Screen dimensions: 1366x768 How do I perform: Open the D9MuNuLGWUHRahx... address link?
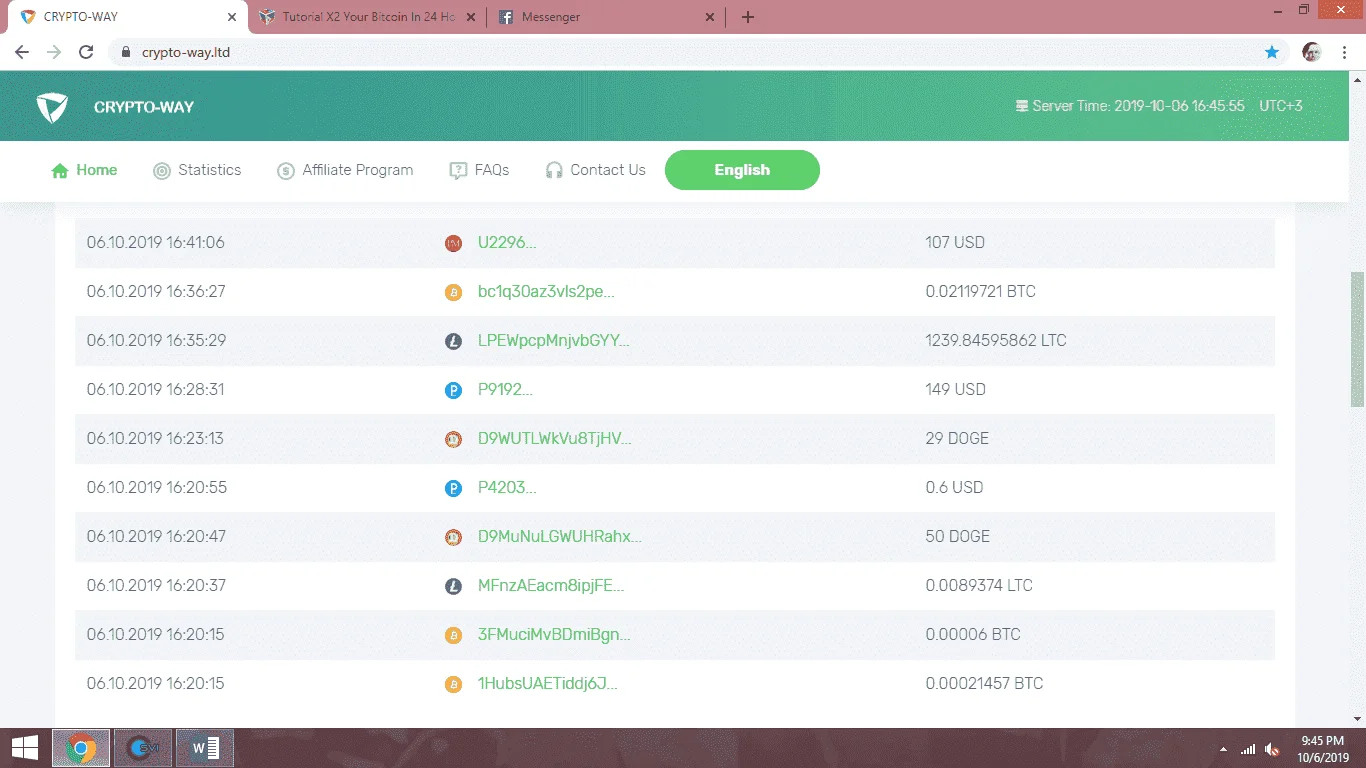coord(560,537)
